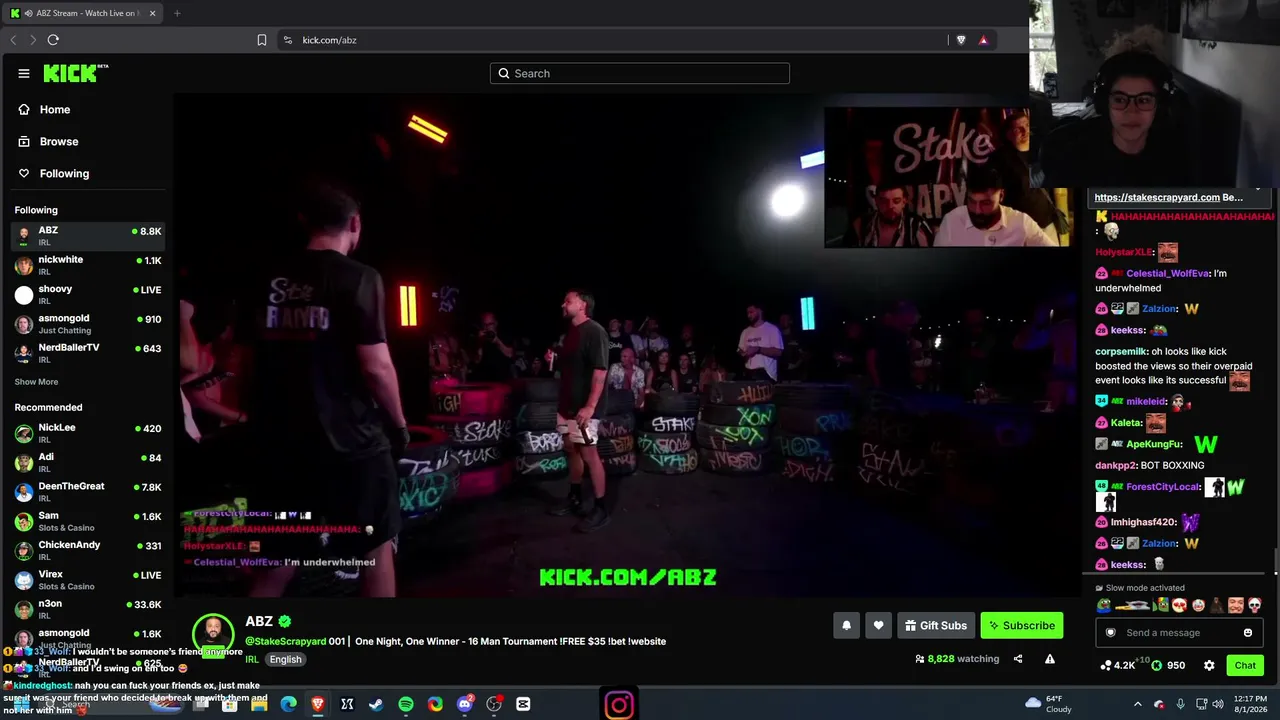Viewport: 1280px width, 720px height.
Task: Open the Brave Shields lion icon
Action: click(x=961, y=40)
